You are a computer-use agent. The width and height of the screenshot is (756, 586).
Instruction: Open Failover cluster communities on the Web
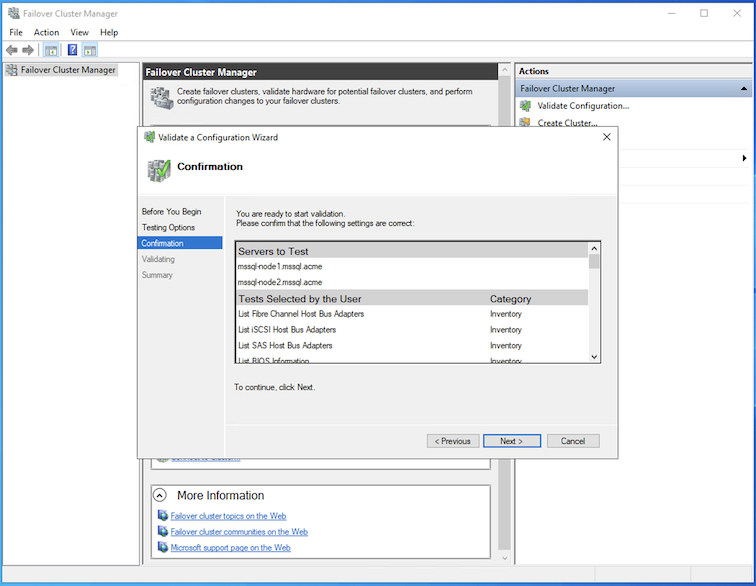click(239, 532)
